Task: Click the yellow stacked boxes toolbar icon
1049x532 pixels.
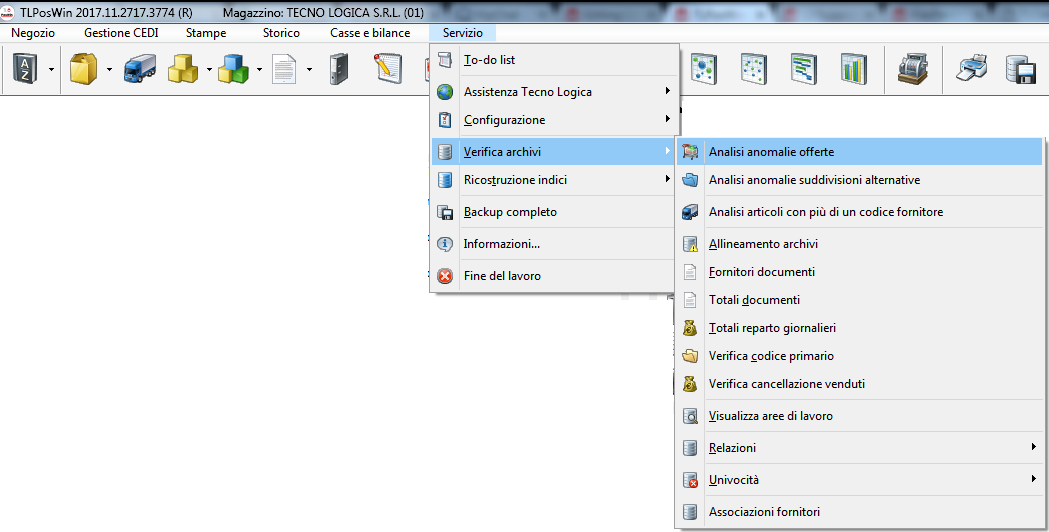Action: pyautogui.click(x=183, y=69)
